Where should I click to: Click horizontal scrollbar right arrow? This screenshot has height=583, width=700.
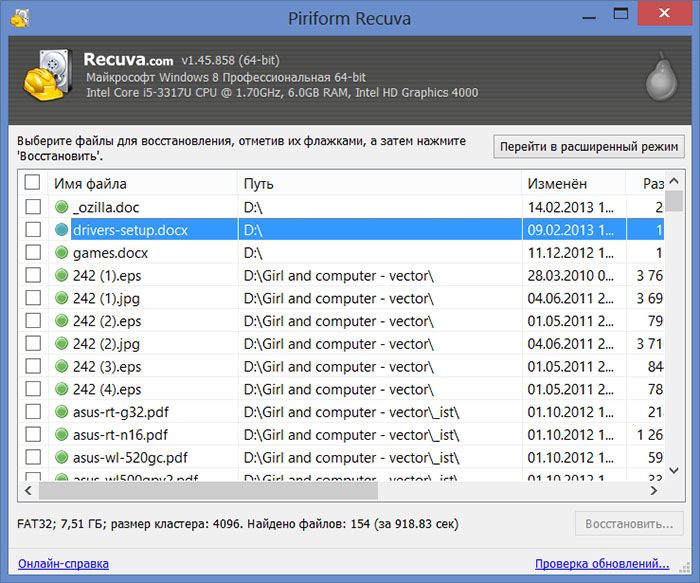coord(661,491)
